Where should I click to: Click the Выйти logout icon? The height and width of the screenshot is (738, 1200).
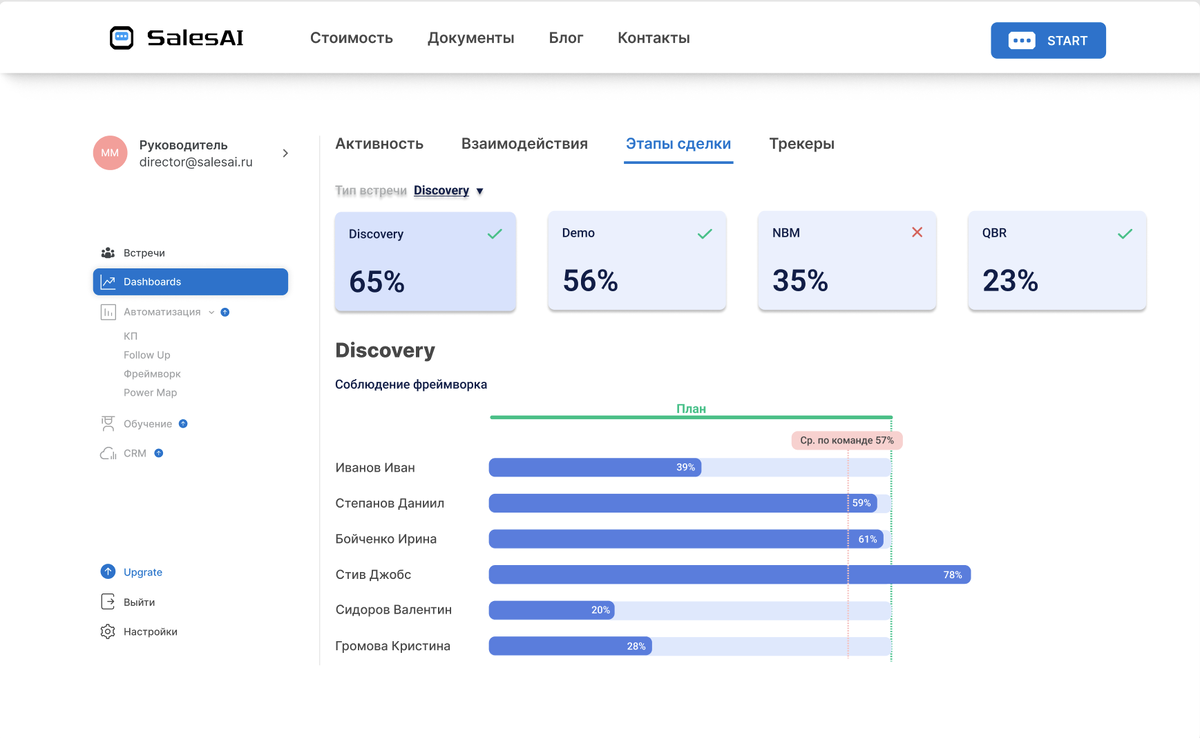[x=108, y=602]
